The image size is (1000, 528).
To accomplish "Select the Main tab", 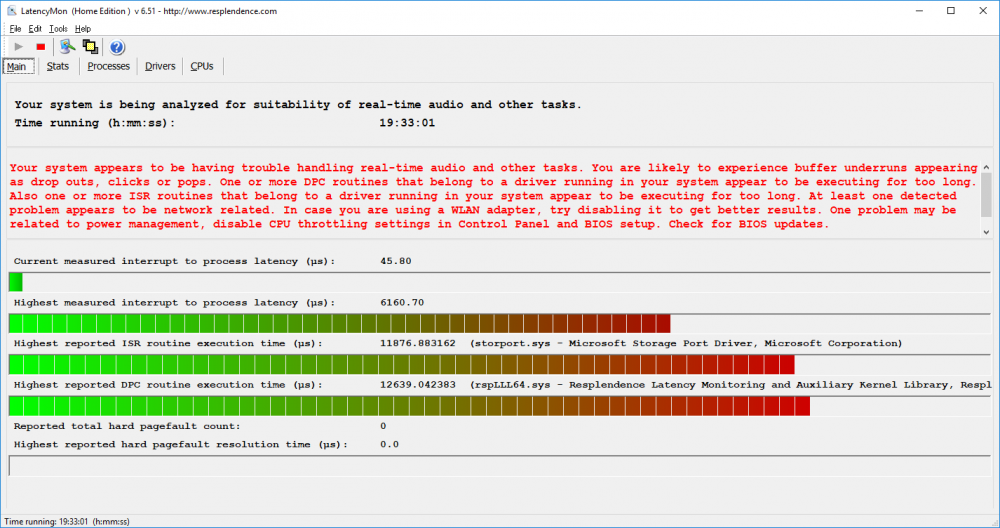I will point(18,66).
